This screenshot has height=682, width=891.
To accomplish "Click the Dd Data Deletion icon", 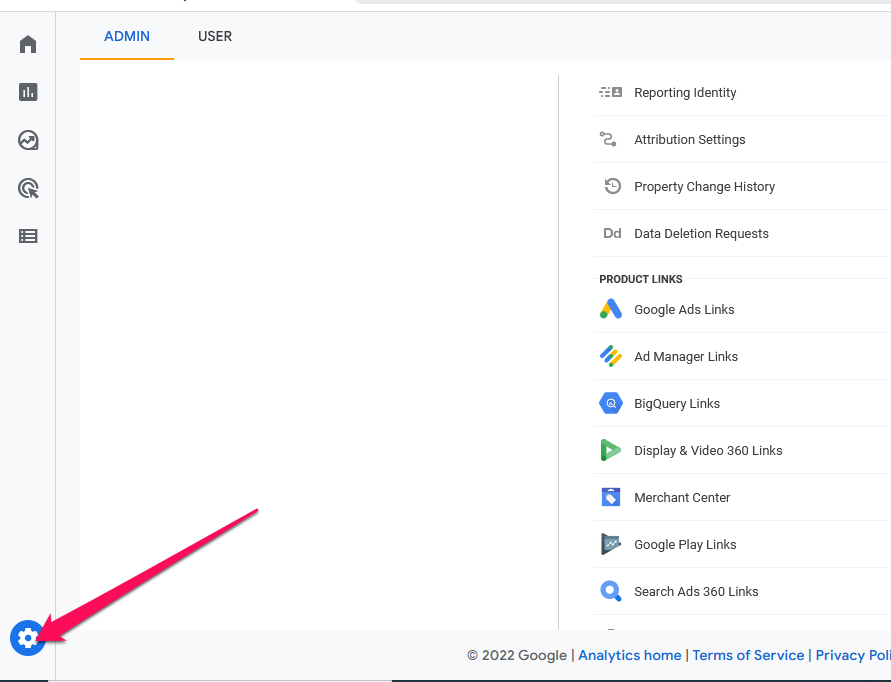I will [612, 233].
